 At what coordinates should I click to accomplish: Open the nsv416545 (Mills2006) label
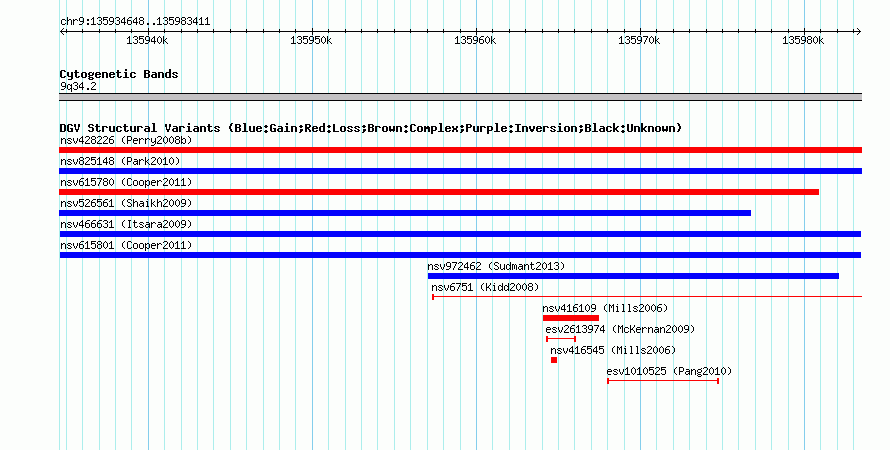[613, 350]
